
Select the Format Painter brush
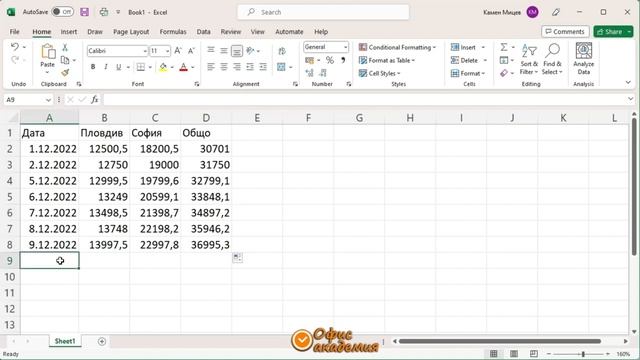(x=65, y=73)
